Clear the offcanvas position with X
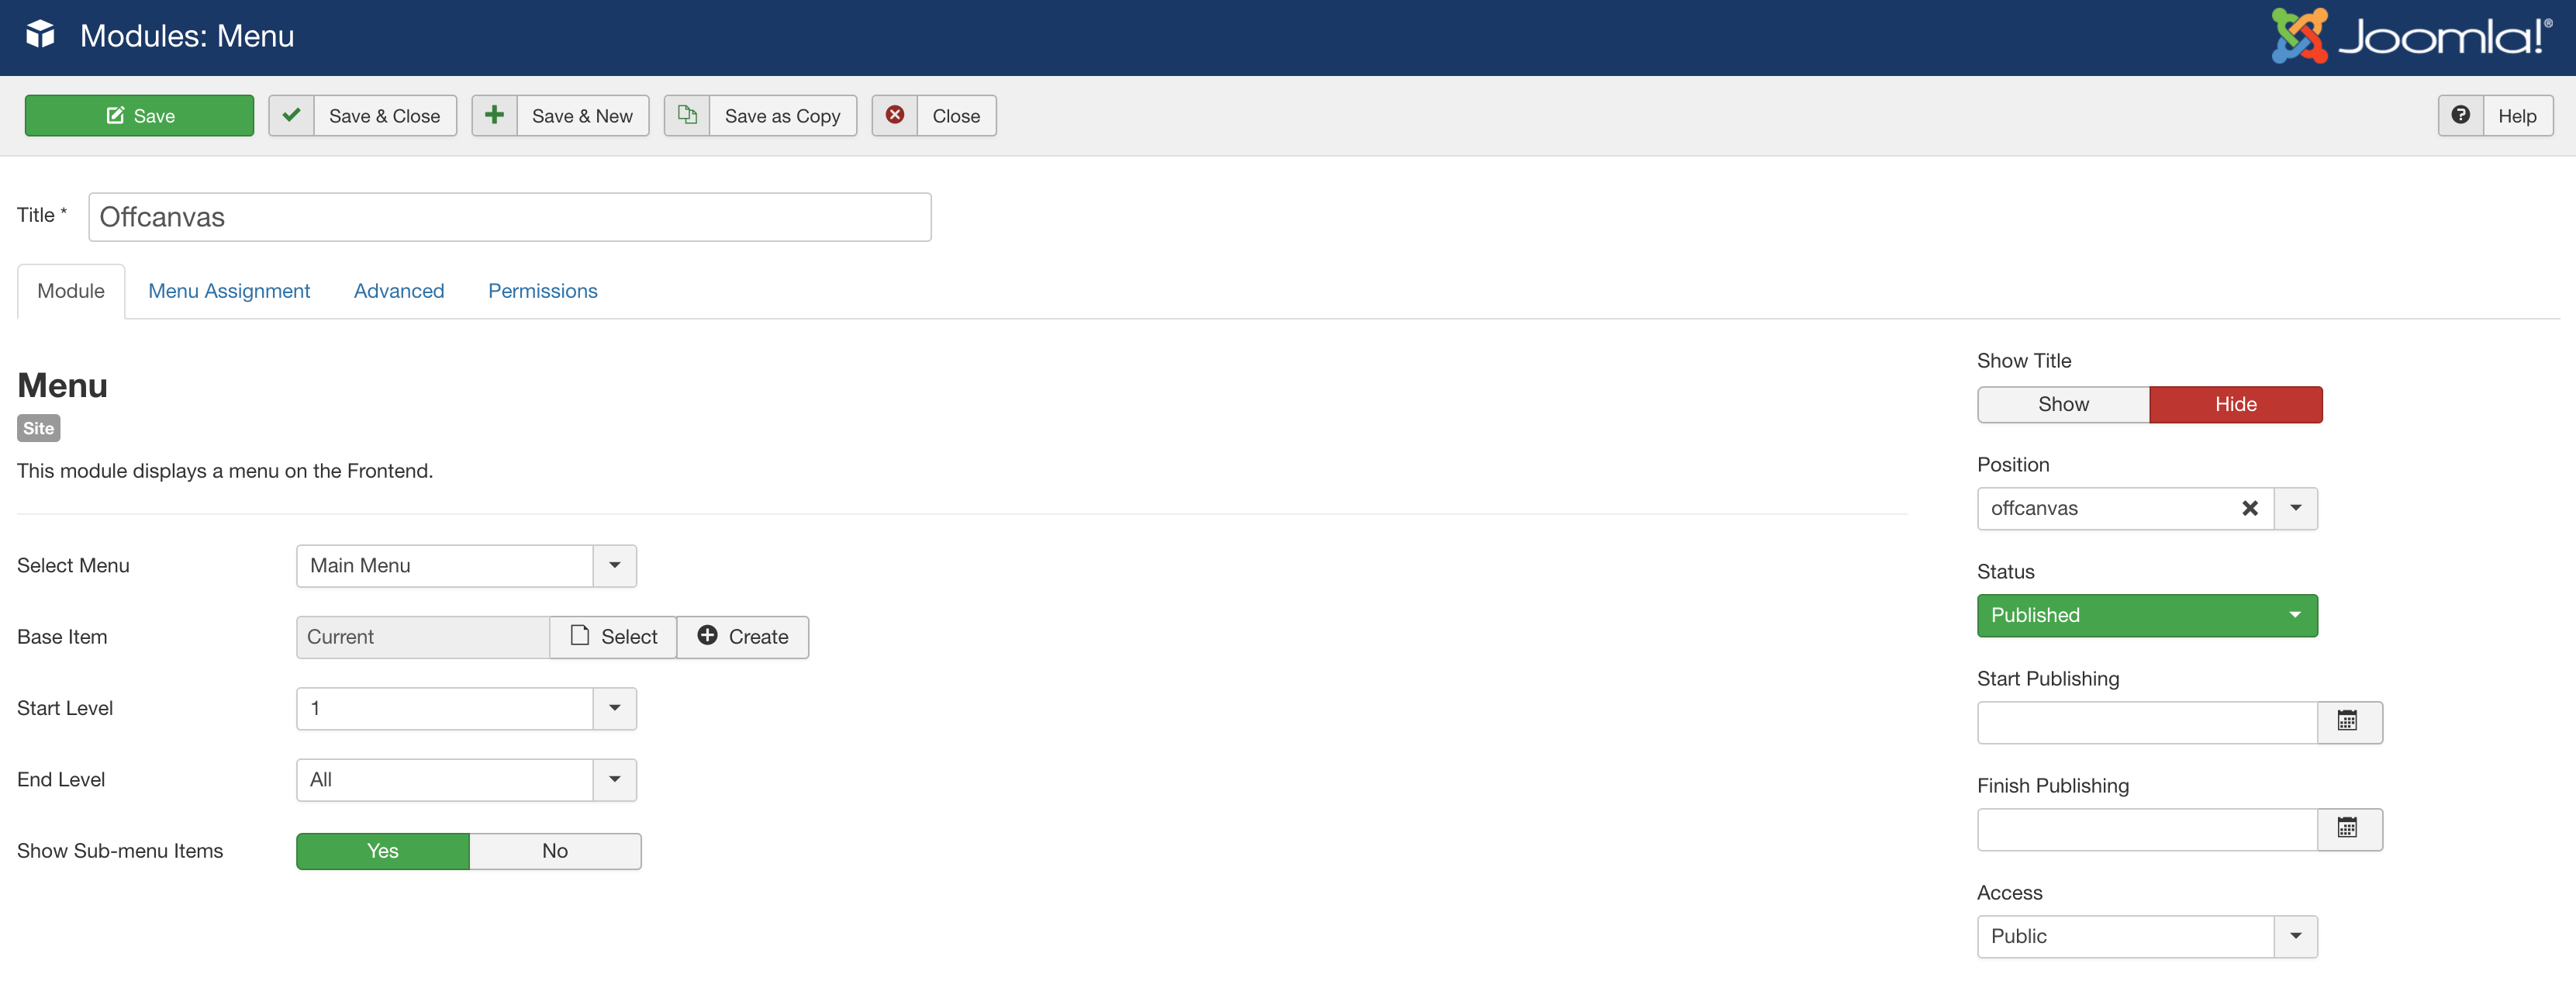The image size is (2576, 988). click(2249, 508)
